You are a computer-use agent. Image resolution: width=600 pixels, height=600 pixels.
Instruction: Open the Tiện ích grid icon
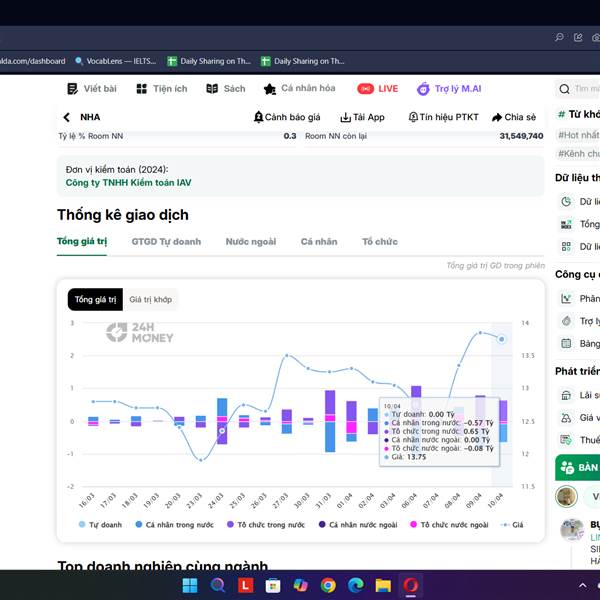[142, 89]
